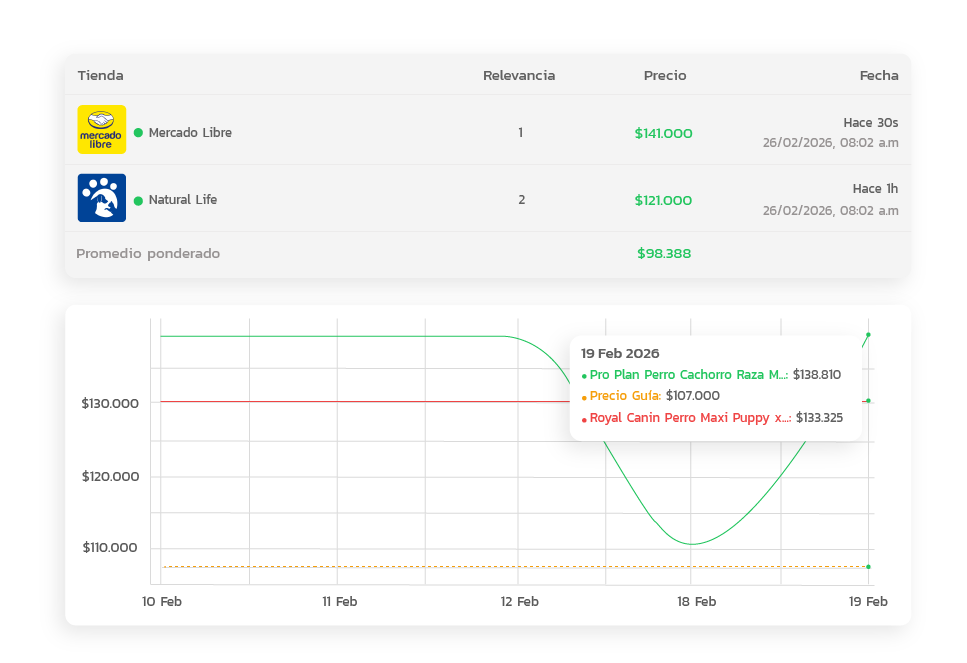967x663 pixels.
Task: Select the Royal Canin Perro Maxi Puppy label
Action: (692, 418)
